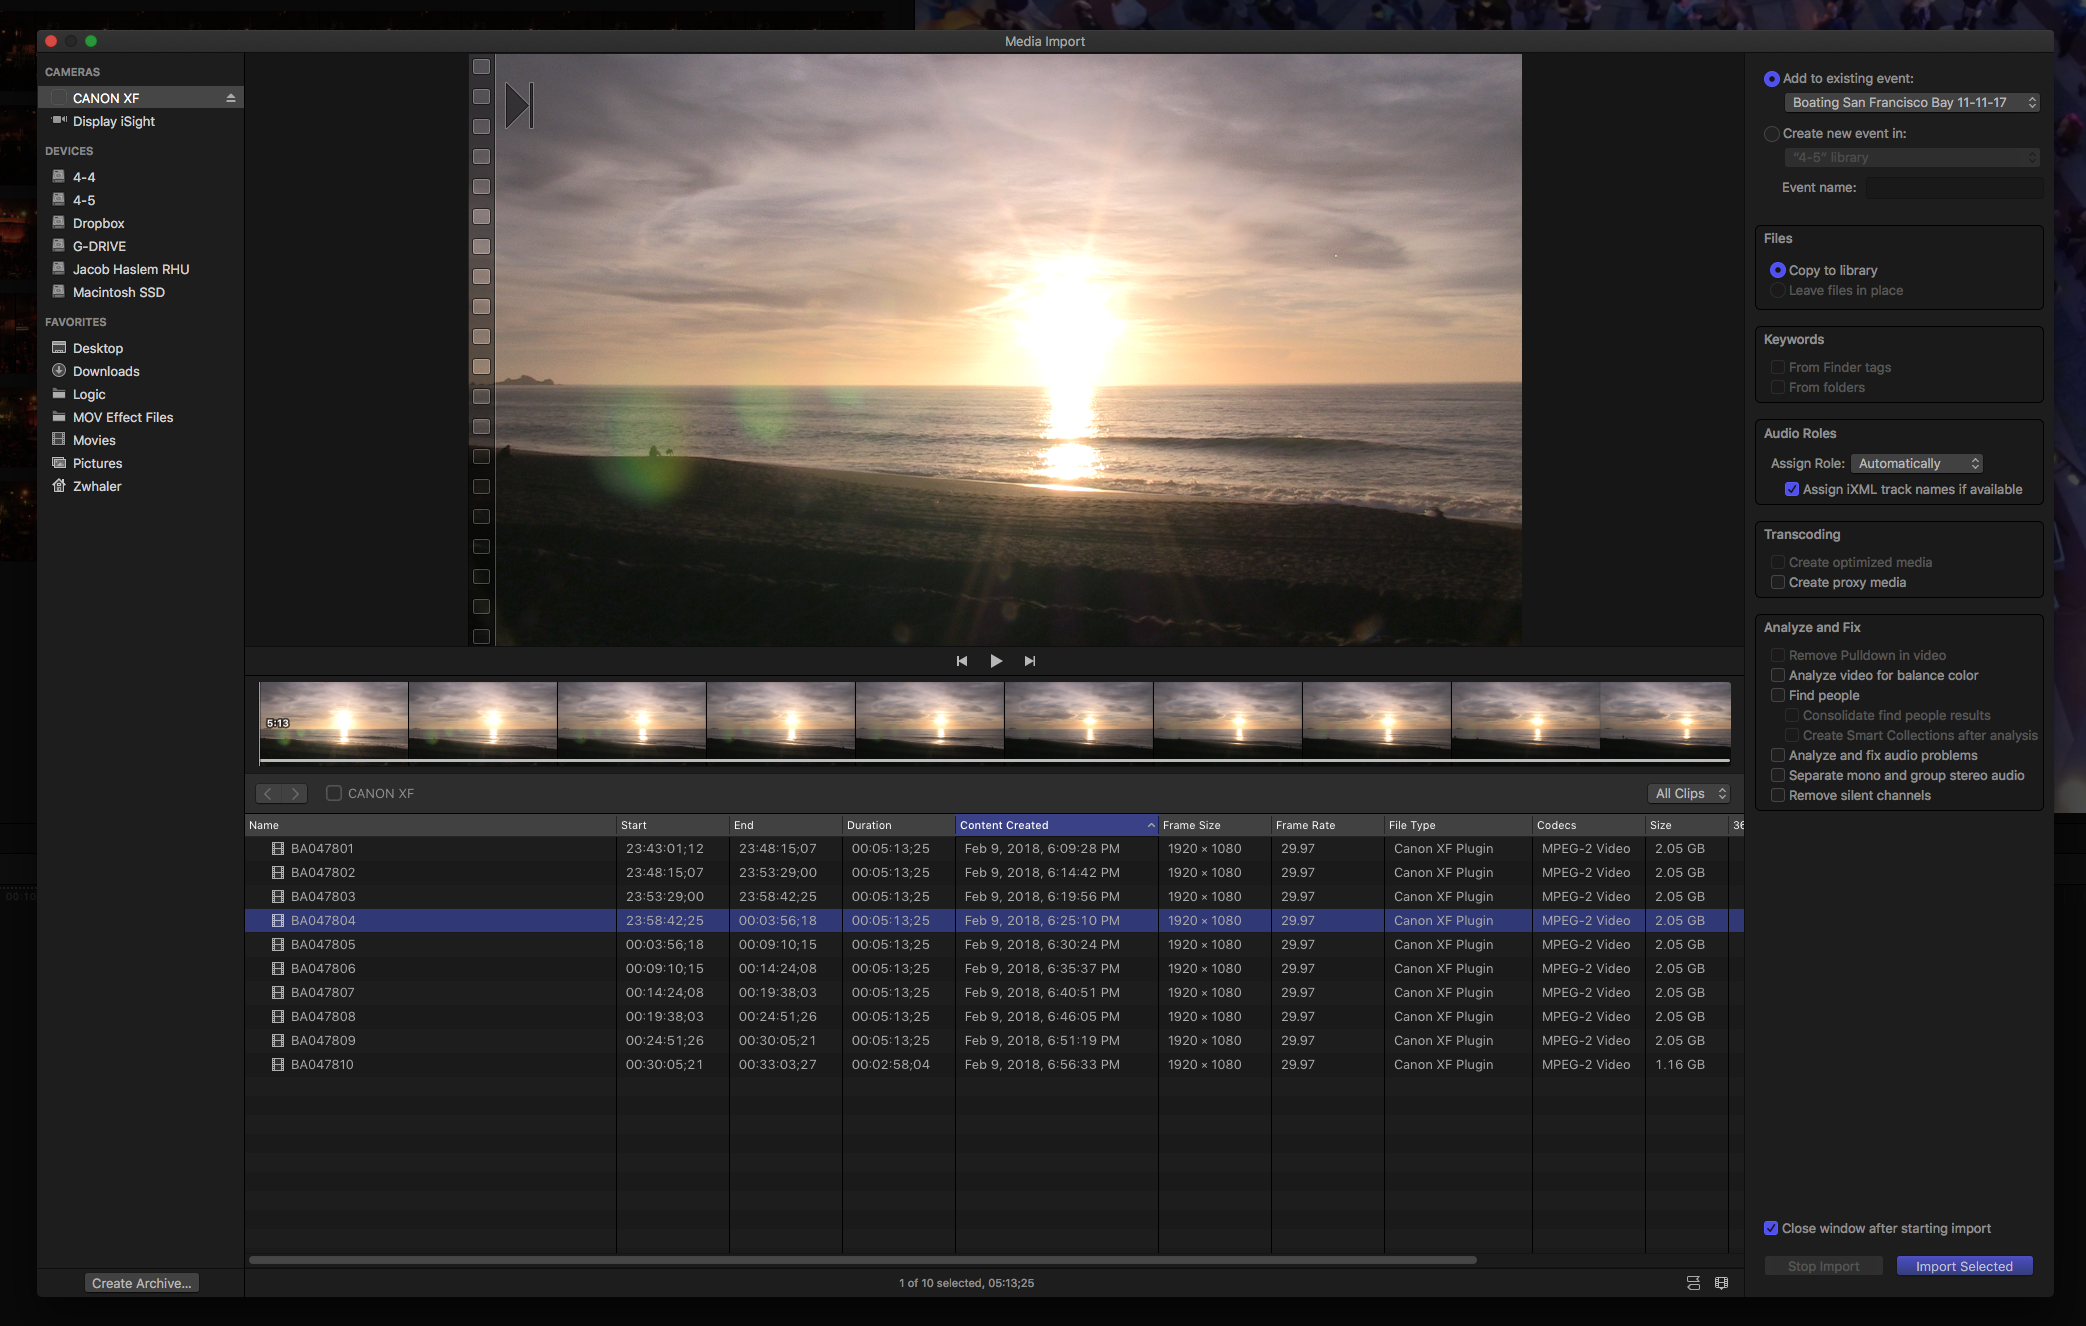Enable Create proxy media checkbox
Screen dimensions: 2086x1326
1778,582
